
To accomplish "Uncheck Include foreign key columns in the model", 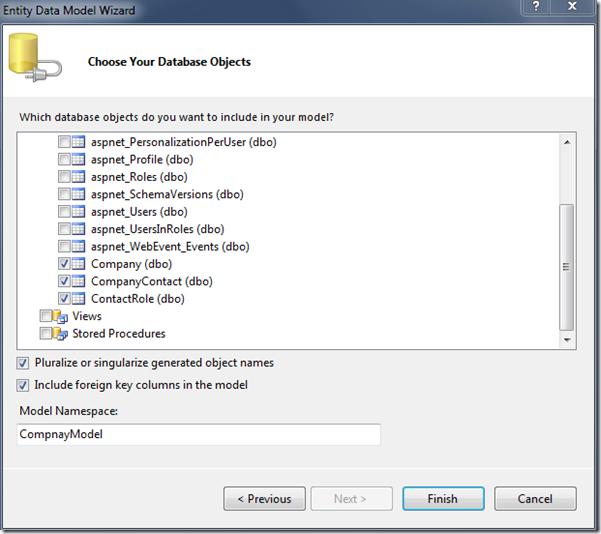I will [23, 385].
